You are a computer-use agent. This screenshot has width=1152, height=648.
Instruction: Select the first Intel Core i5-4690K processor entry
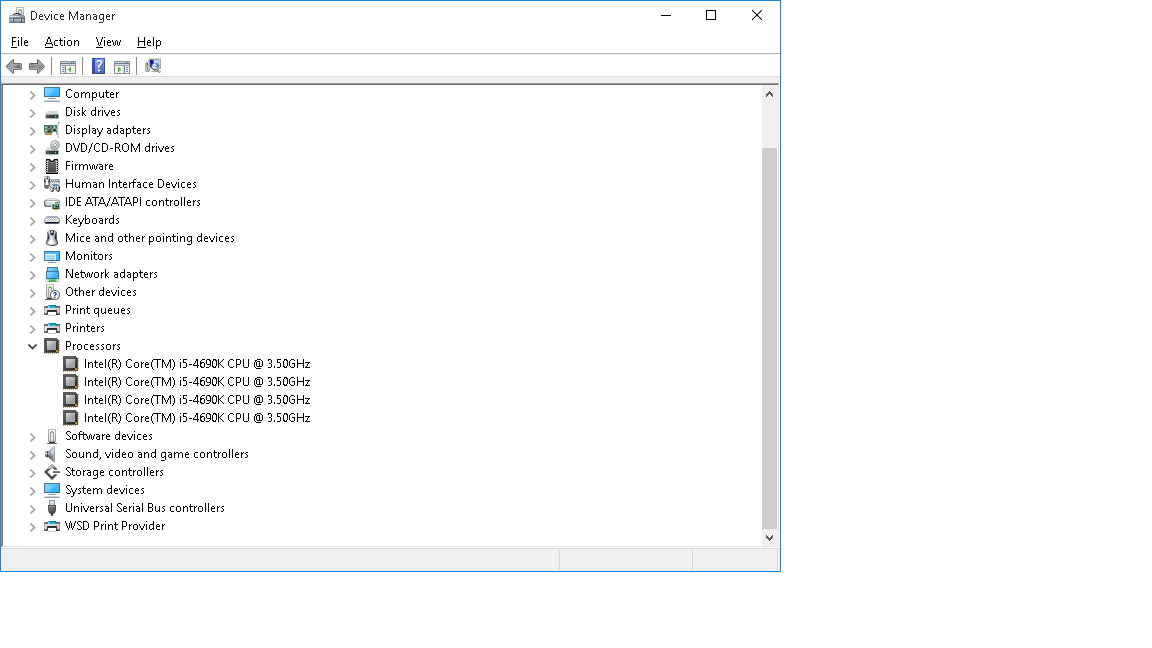pos(197,364)
